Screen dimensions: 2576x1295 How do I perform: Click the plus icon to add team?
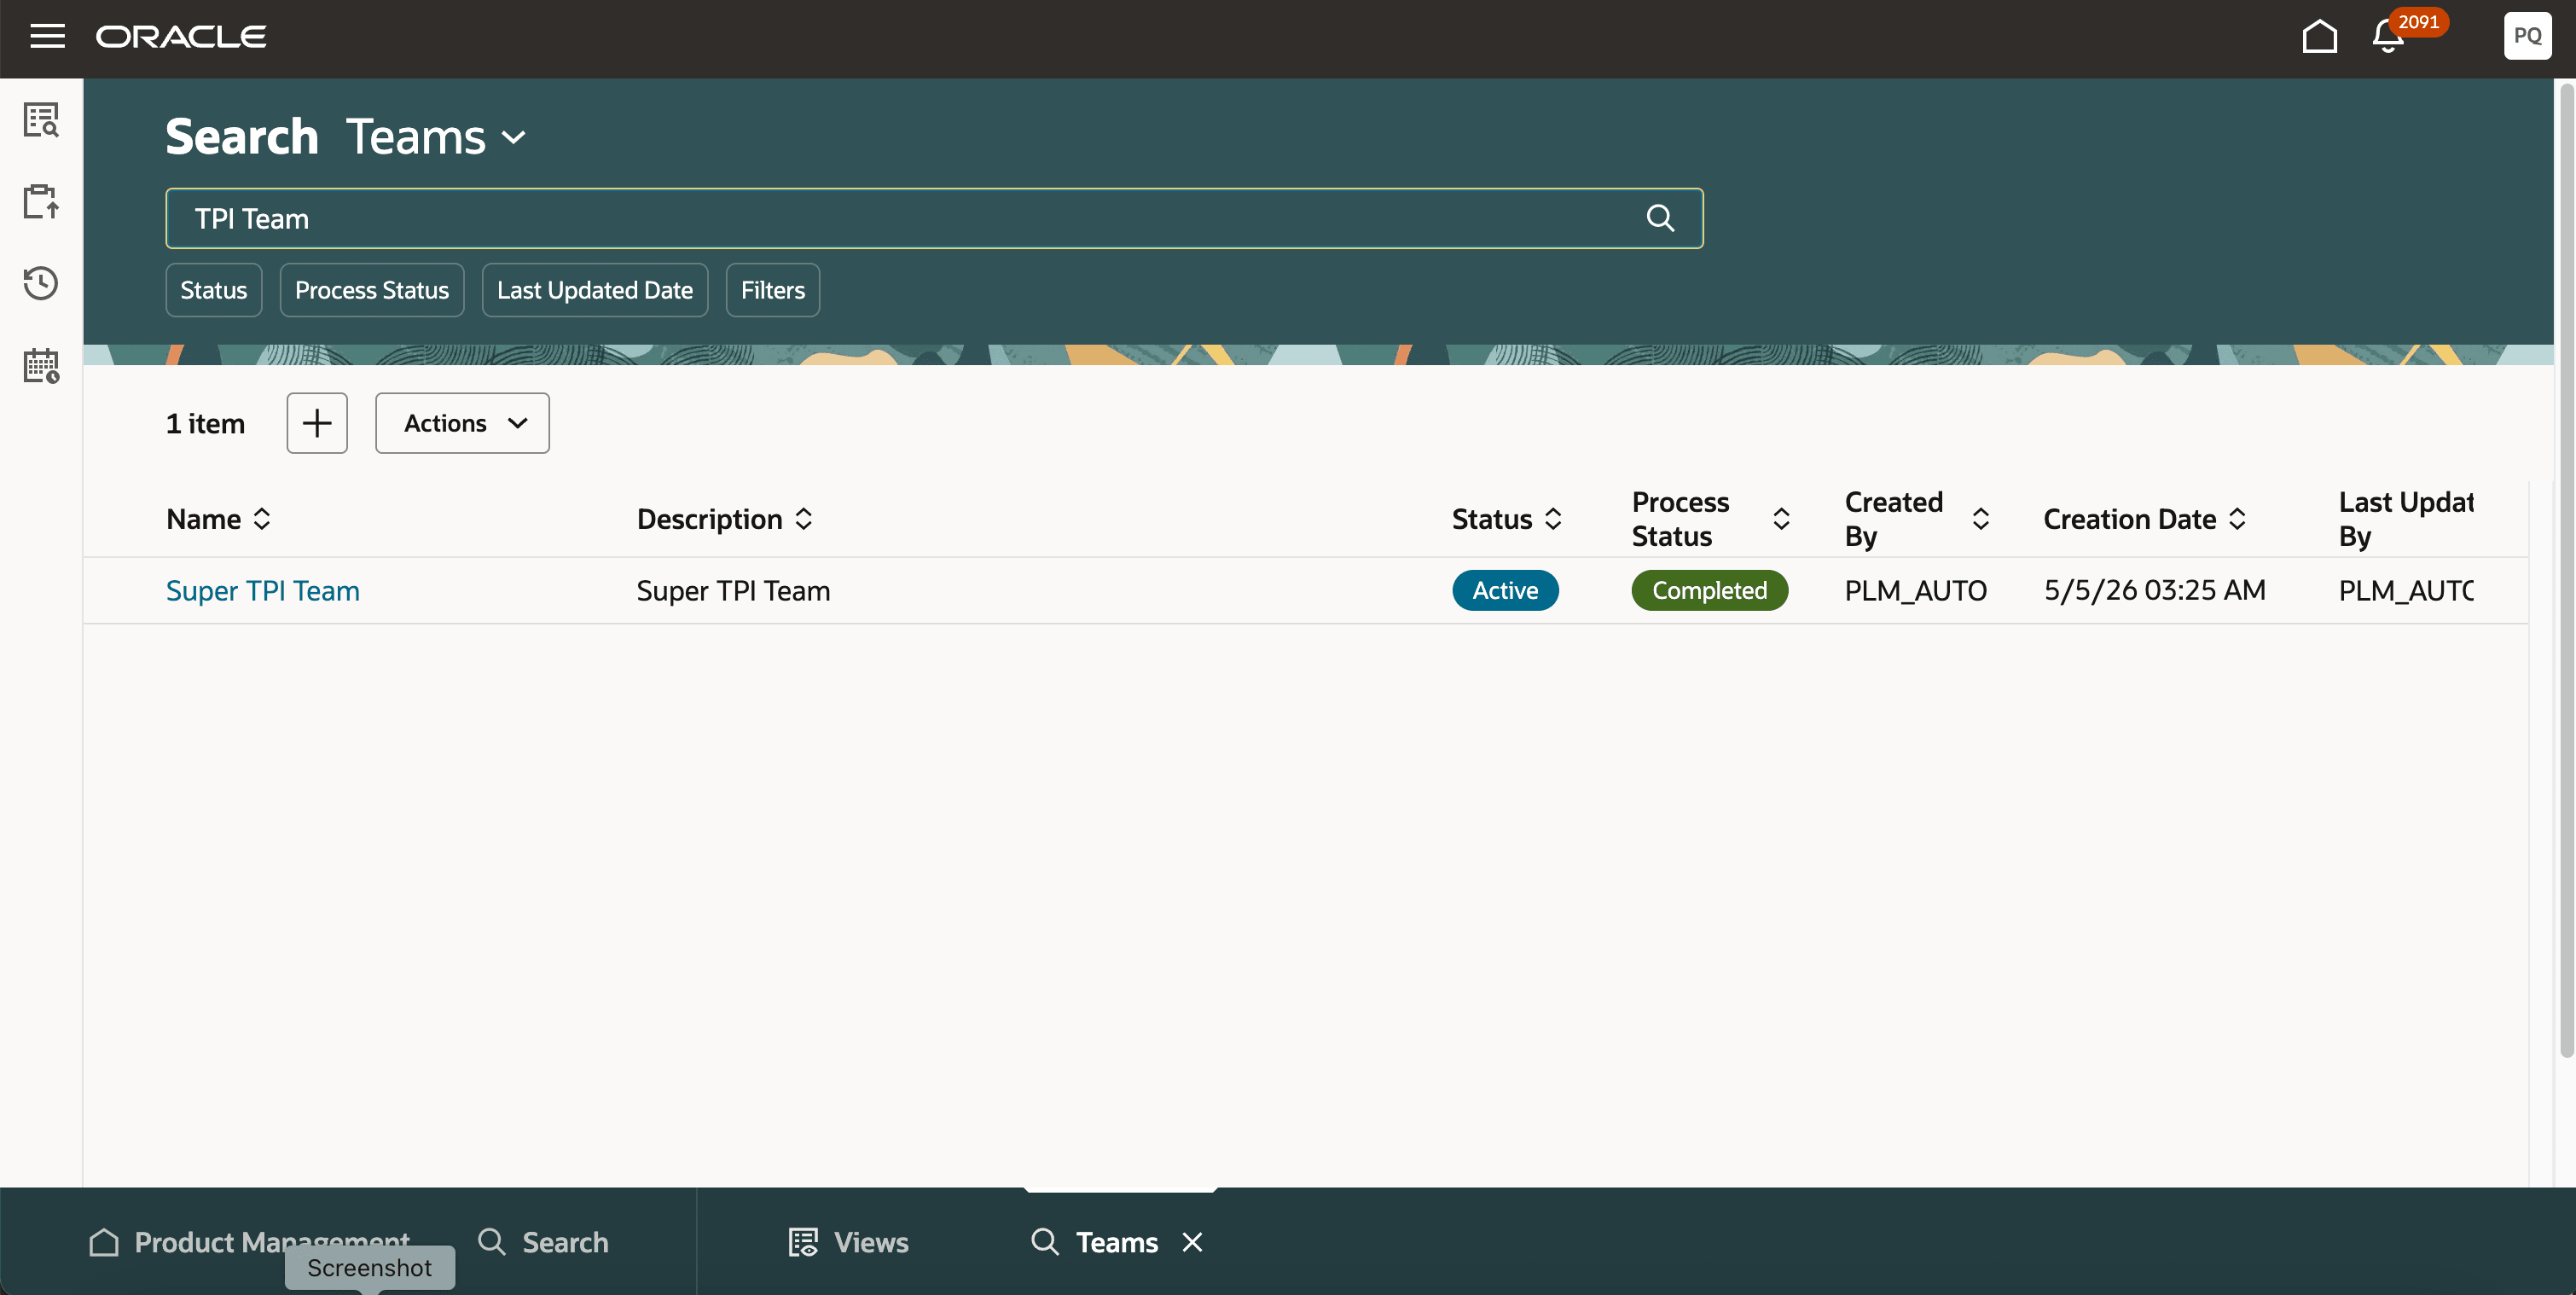[317, 423]
